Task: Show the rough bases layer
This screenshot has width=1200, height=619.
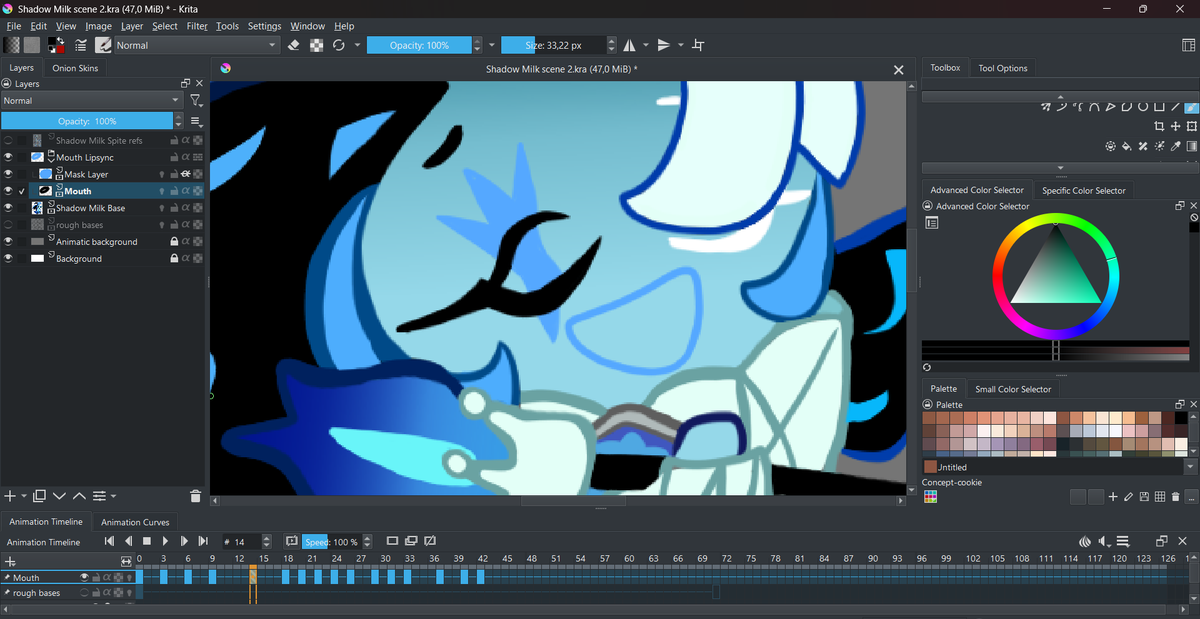Action: pos(8,225)
